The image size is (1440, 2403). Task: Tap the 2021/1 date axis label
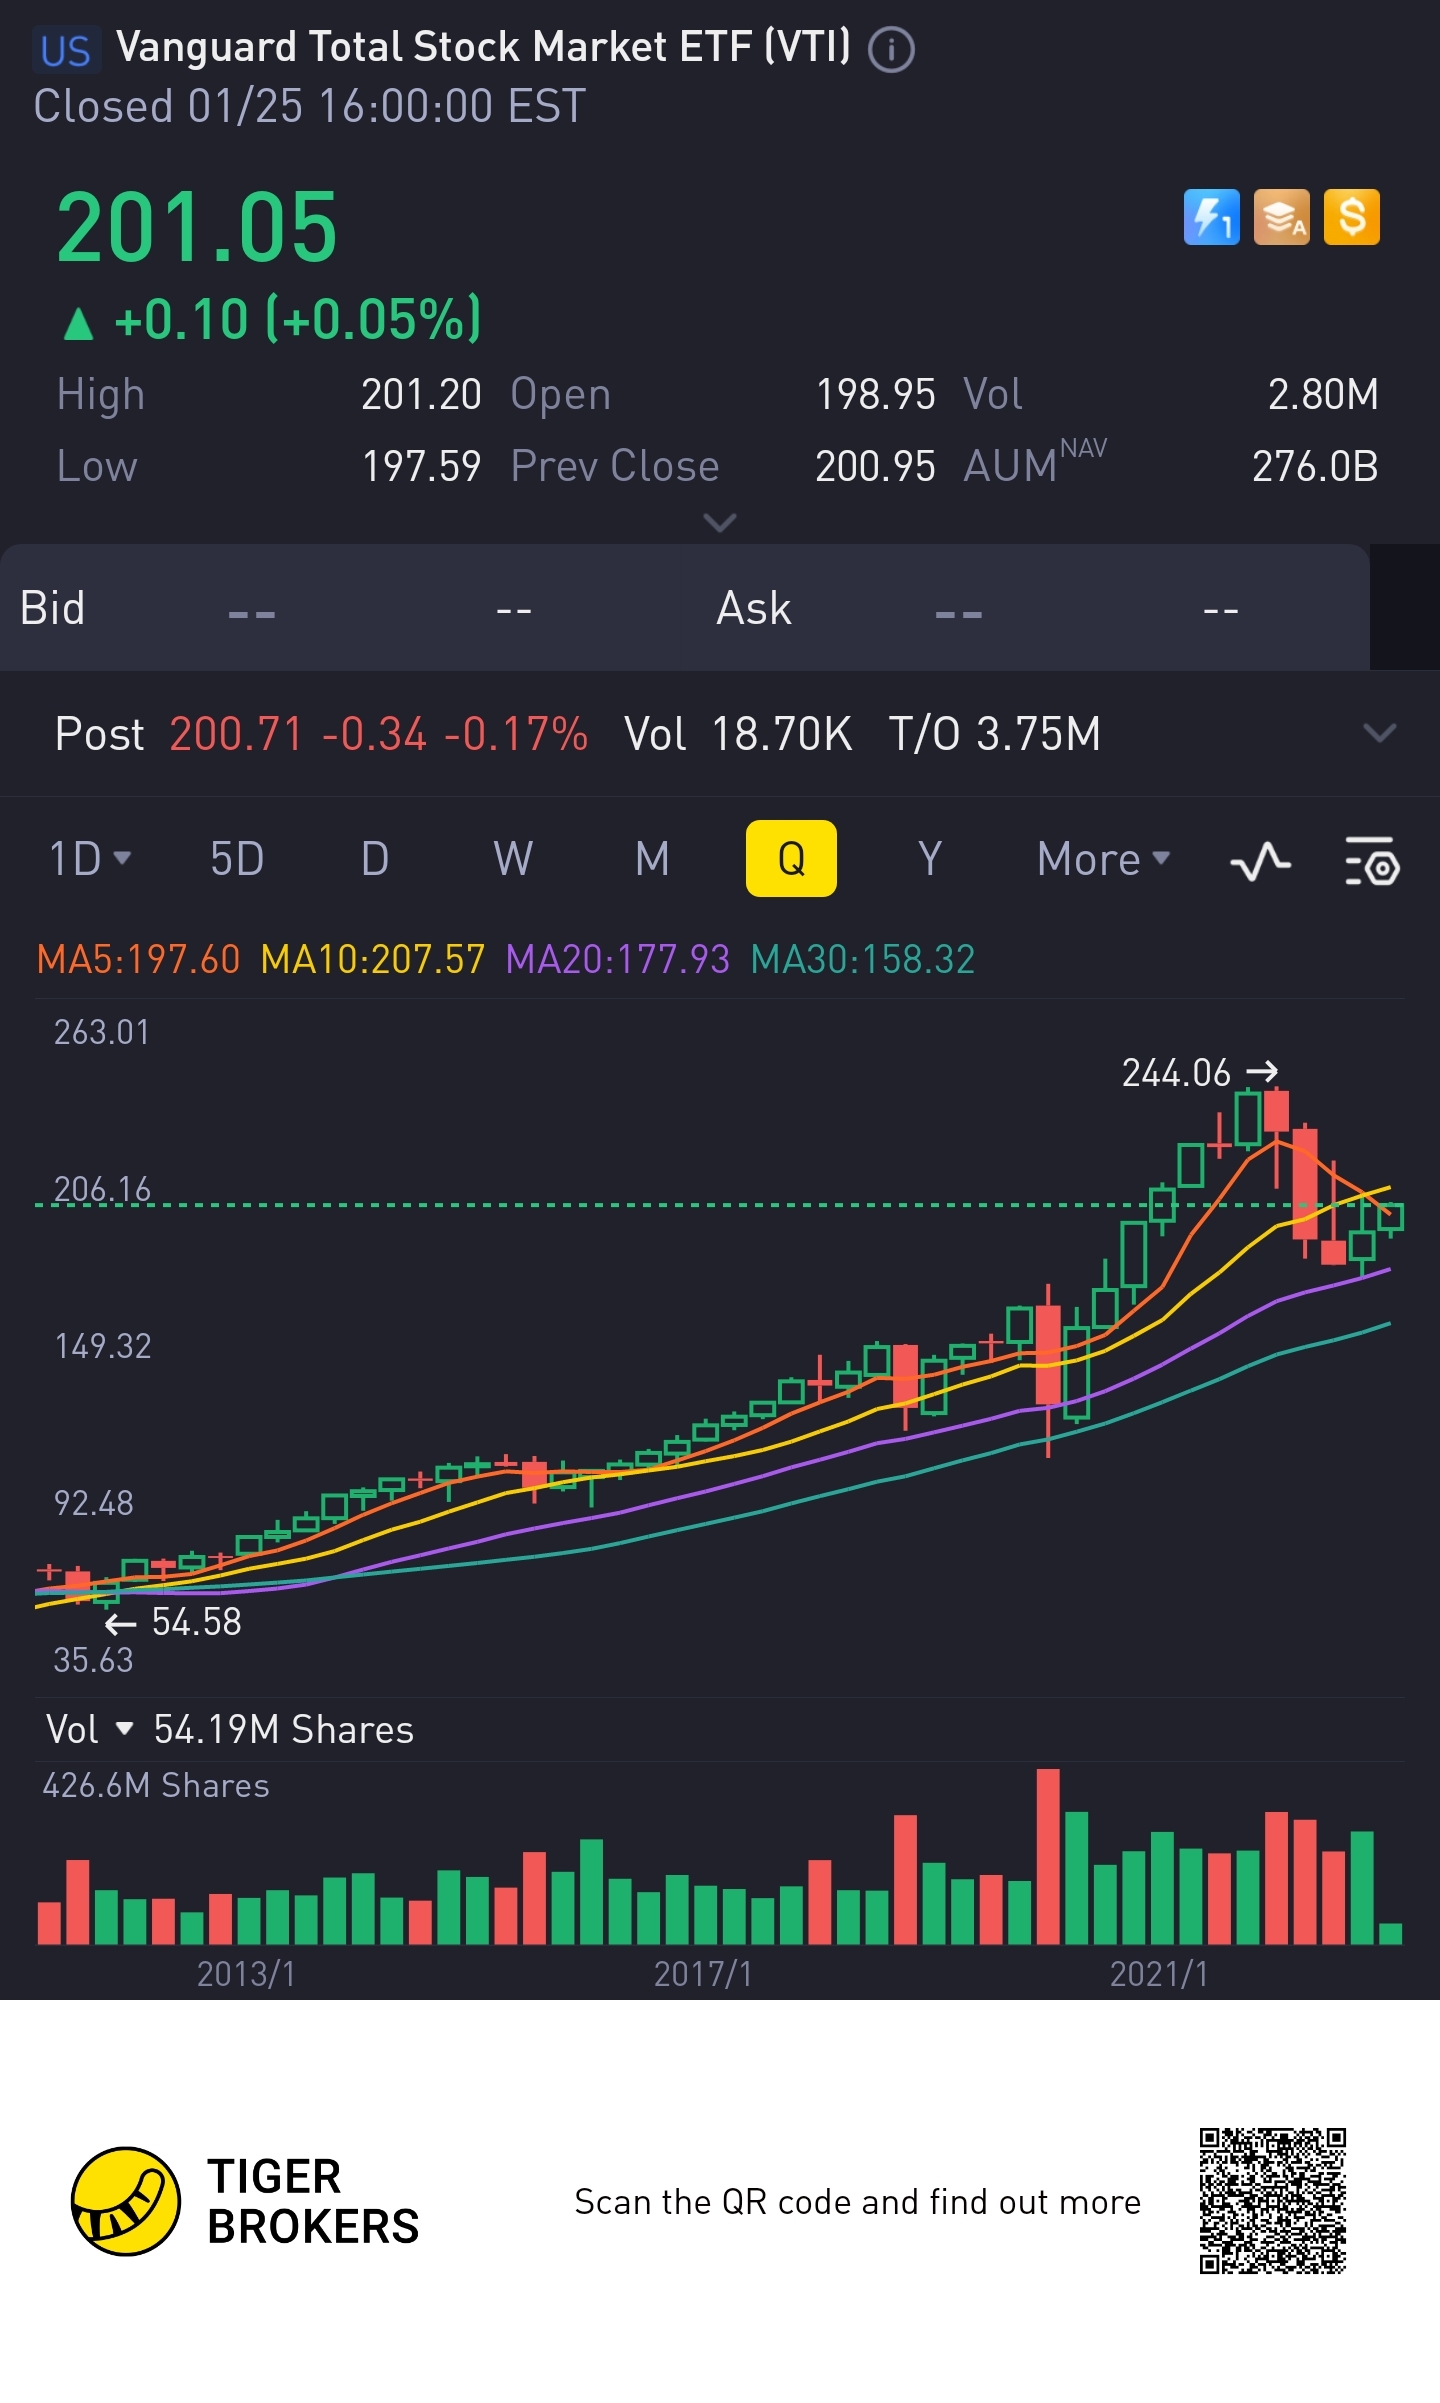[1160, 1974]
